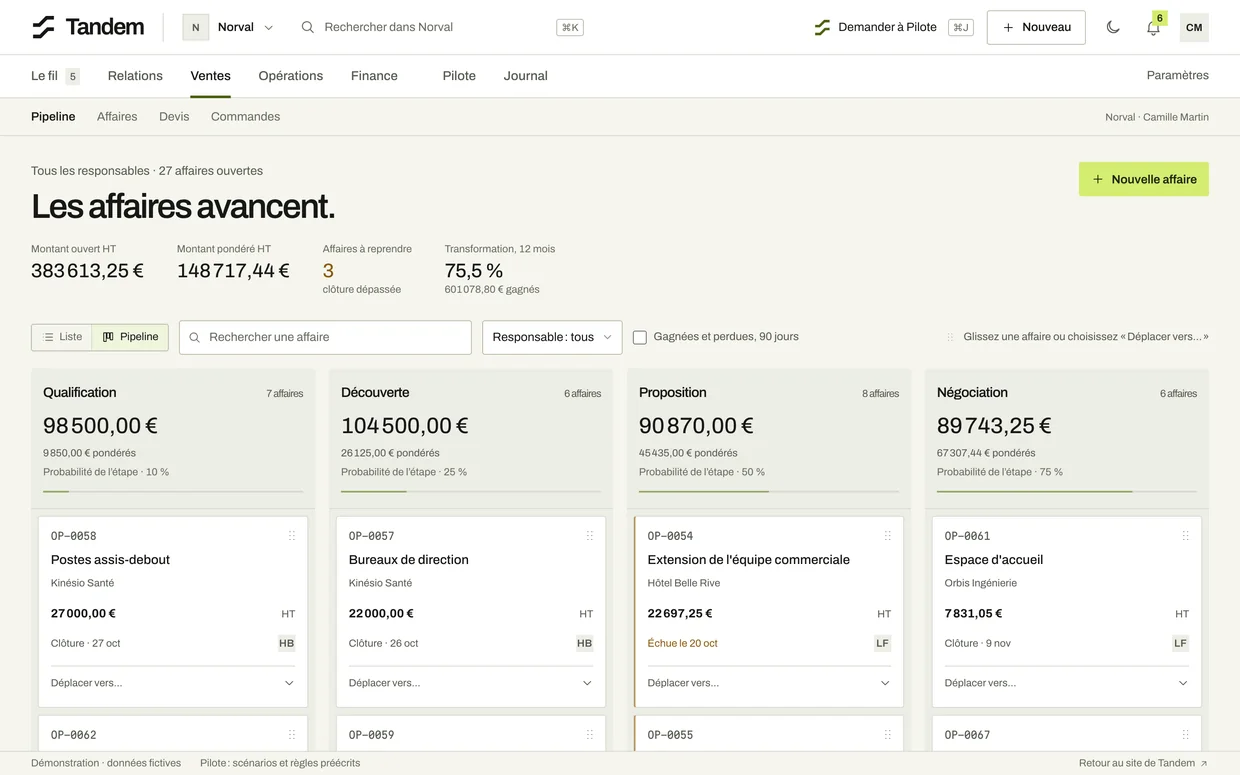This screenshot has height=775, width=1240.
Task: Click the drag handle on card OP-0055
Action: click(x=888, y=735)
